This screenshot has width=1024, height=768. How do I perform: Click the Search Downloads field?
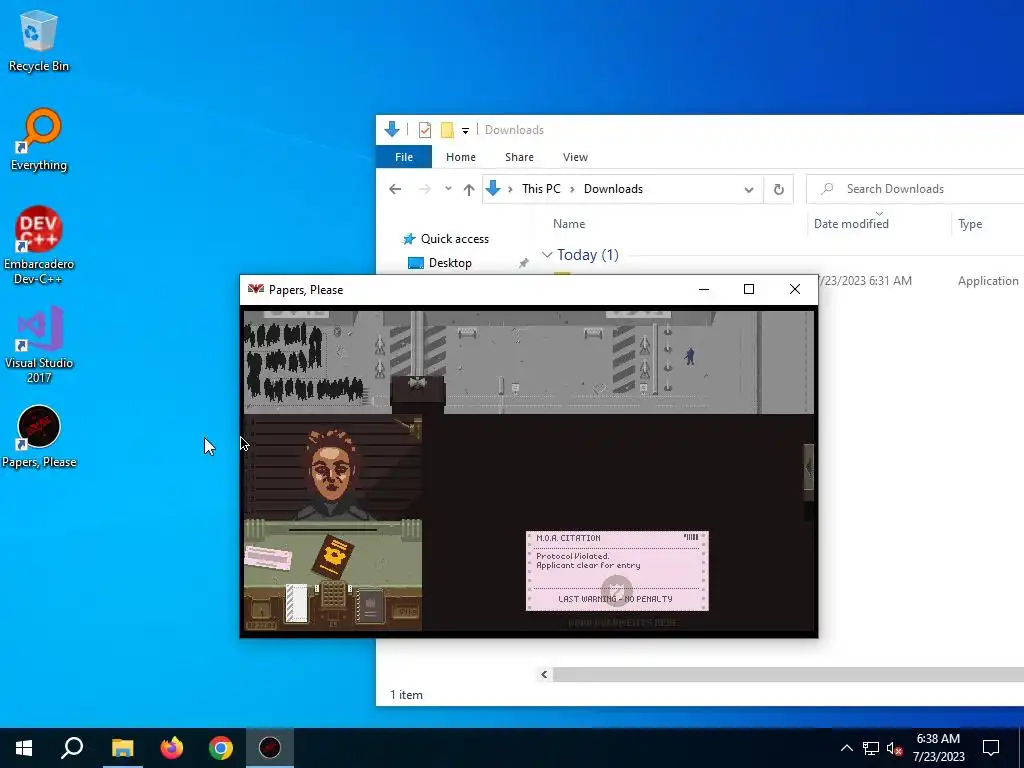[915, 189]
